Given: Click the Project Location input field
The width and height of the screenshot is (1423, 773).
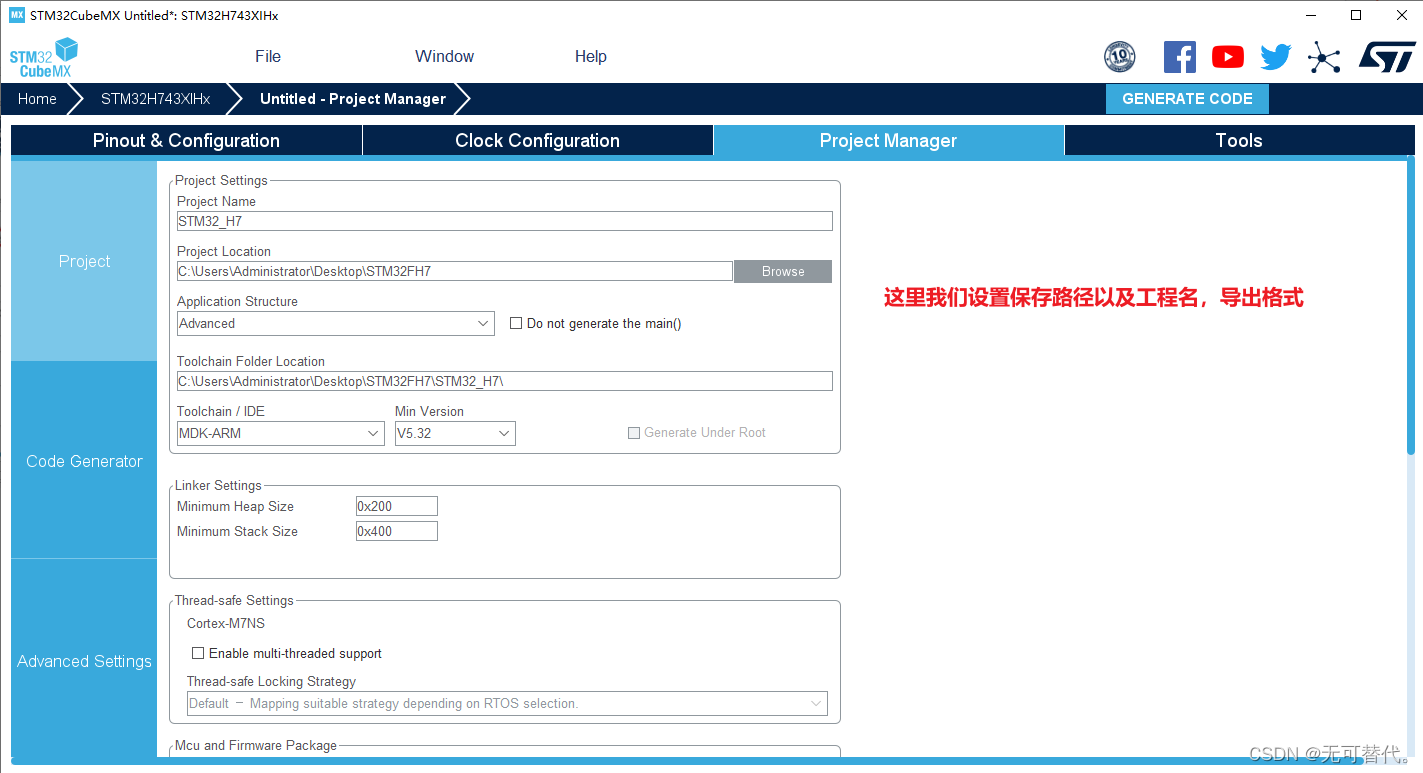Looking at the screenshot, I should click(x=455, y=271).
